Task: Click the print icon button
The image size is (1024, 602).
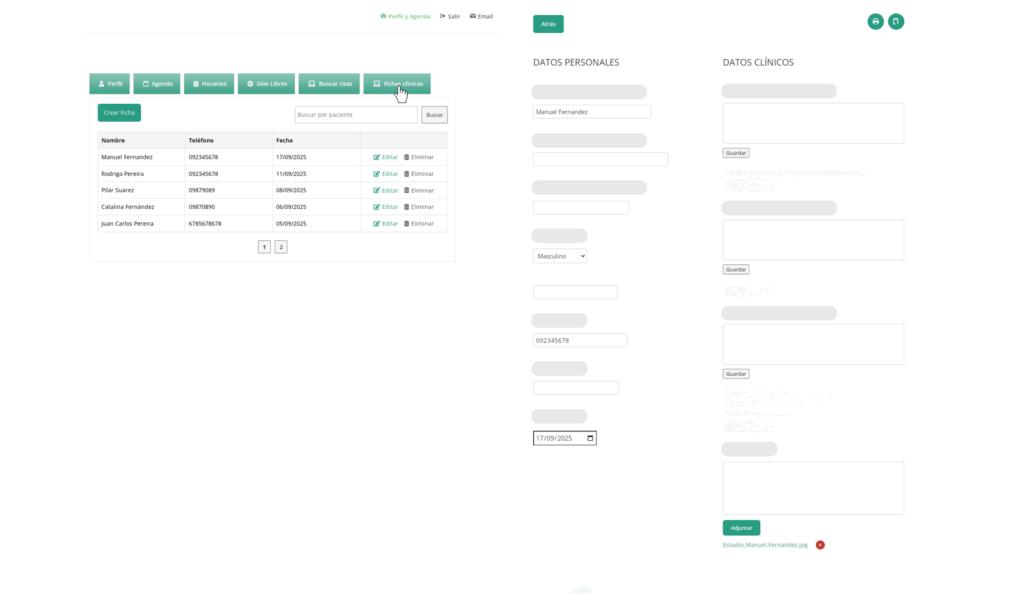Action: click(875, 21)
